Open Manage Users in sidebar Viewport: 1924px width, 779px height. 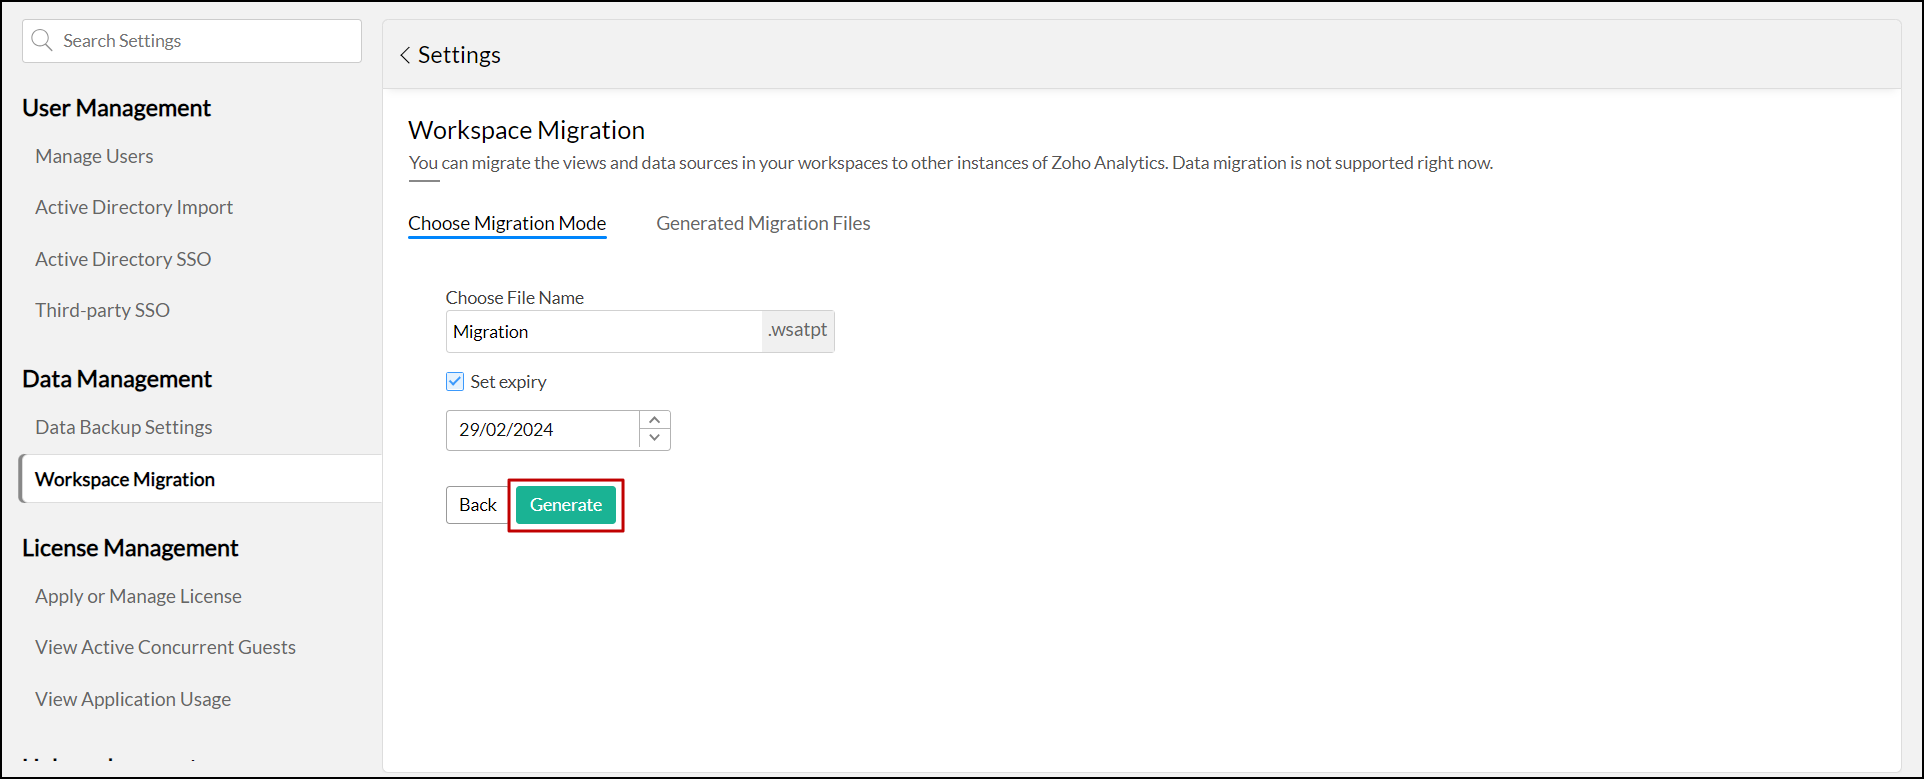coord(94,156)
